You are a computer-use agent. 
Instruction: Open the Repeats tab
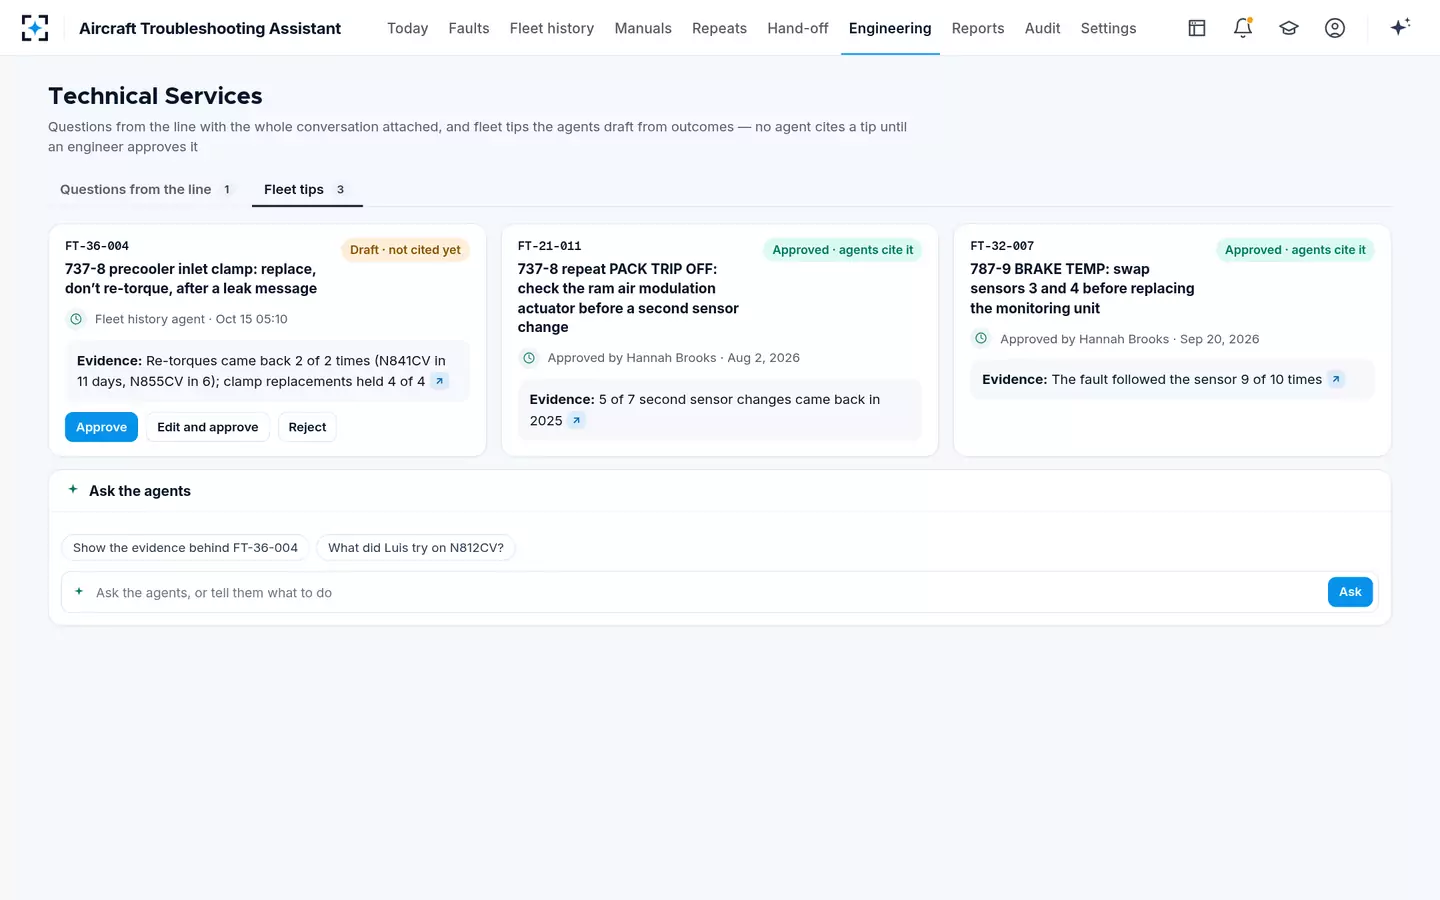click(719, 28)
